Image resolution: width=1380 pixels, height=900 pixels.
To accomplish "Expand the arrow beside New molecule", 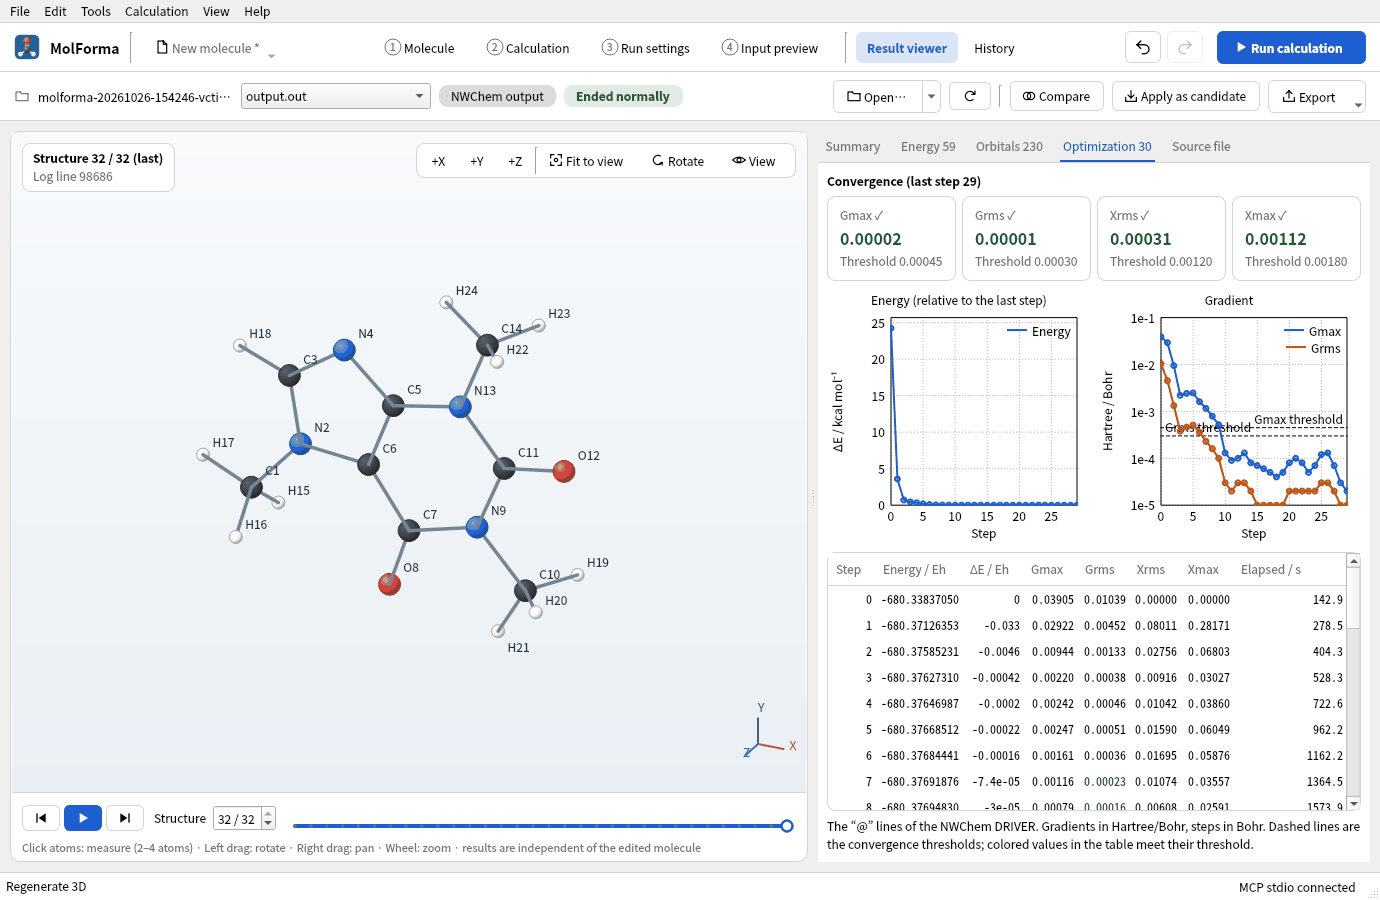I will 271,55.
